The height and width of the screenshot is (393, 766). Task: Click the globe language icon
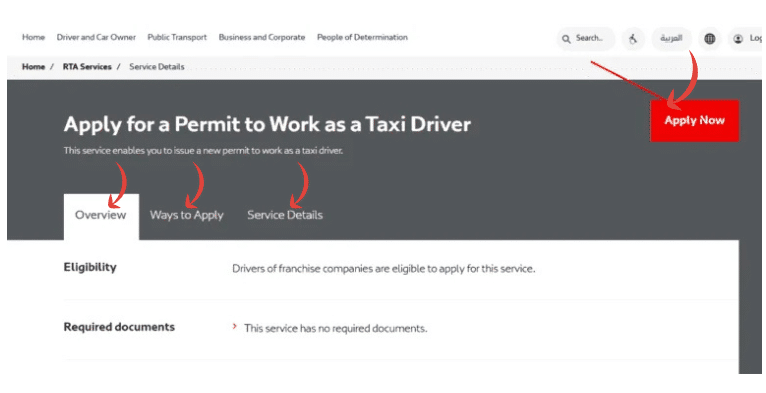[709, 39]
